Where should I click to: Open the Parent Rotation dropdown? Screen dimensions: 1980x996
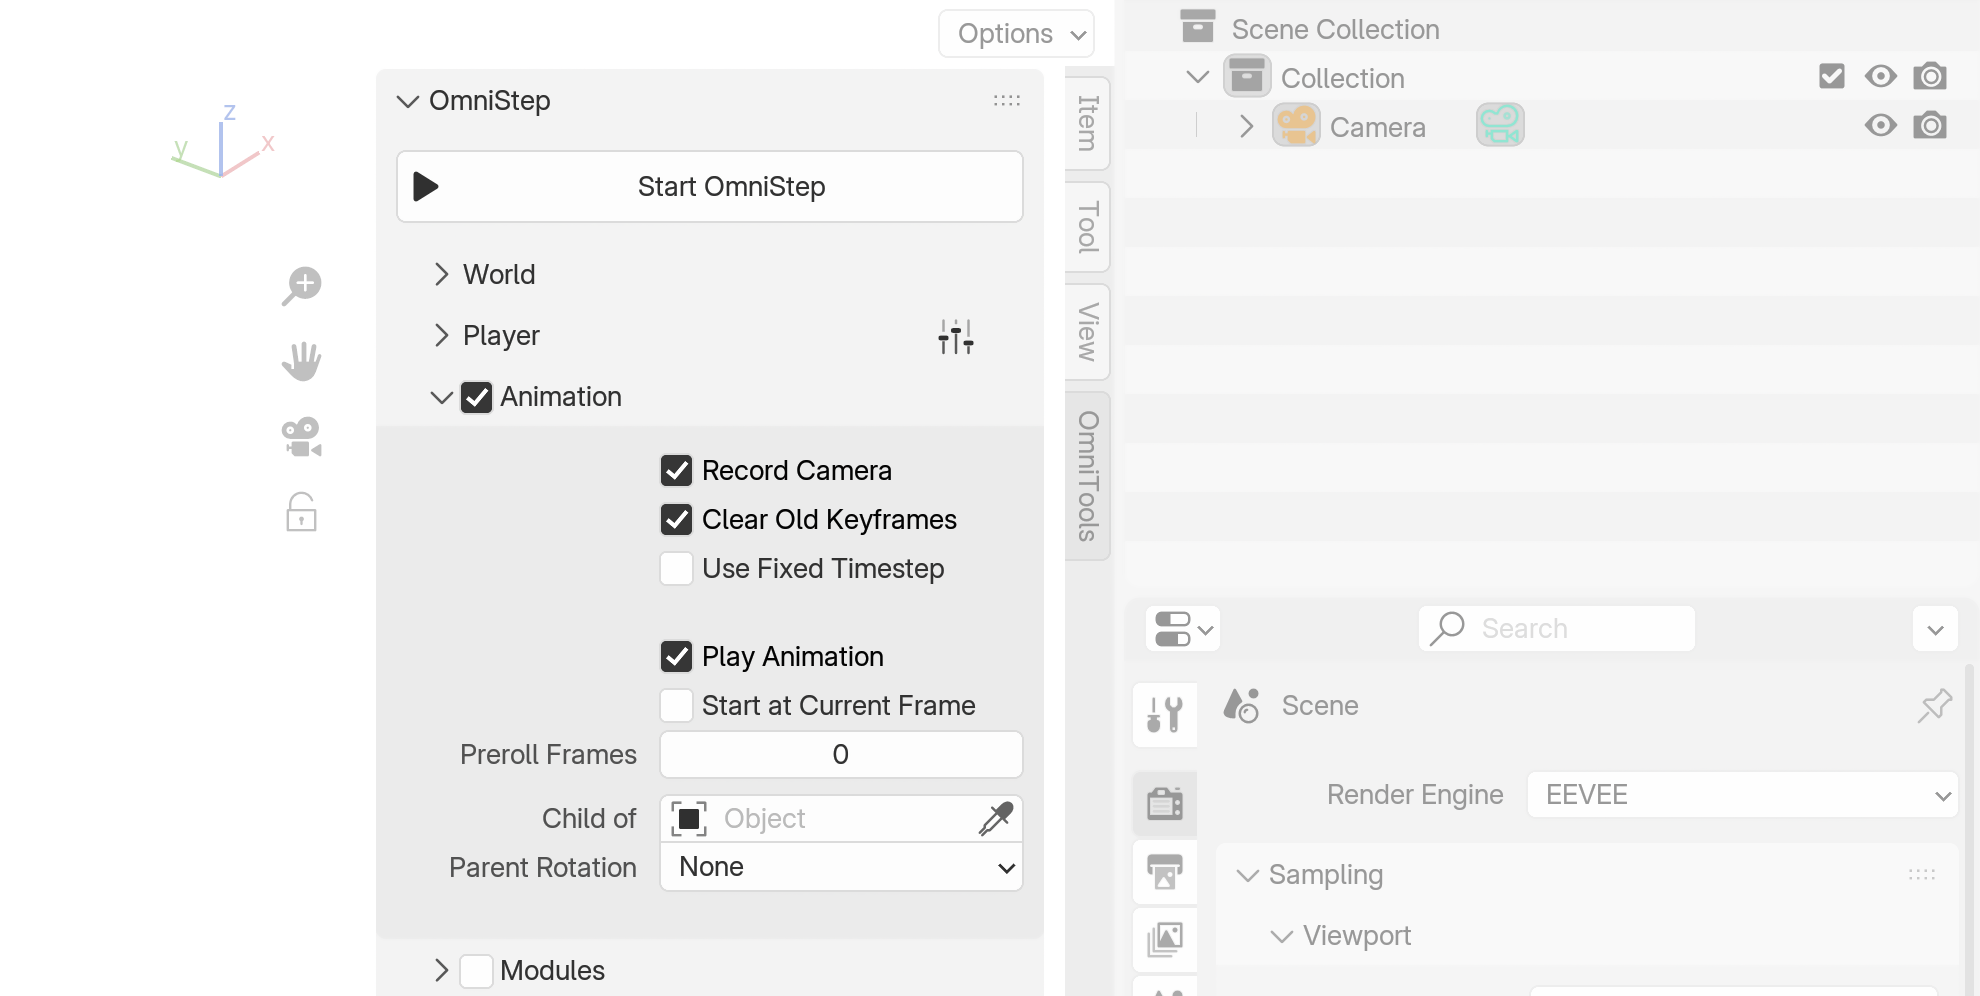tap(841, 867)
